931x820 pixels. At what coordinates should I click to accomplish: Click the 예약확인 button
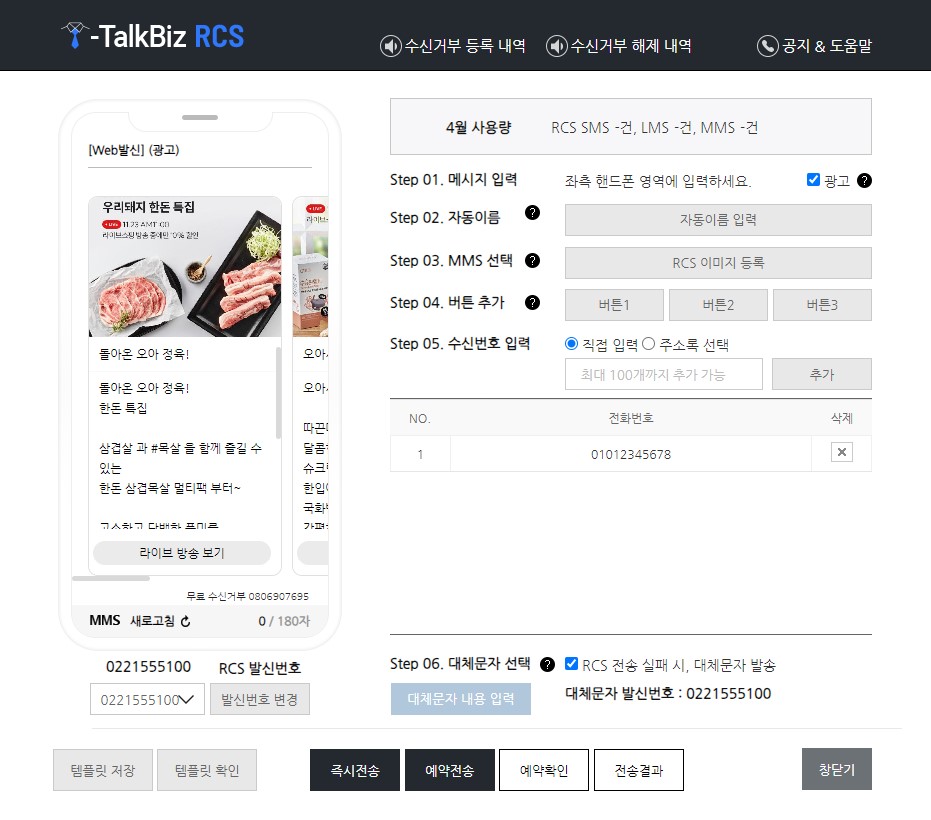click(543, 769)
